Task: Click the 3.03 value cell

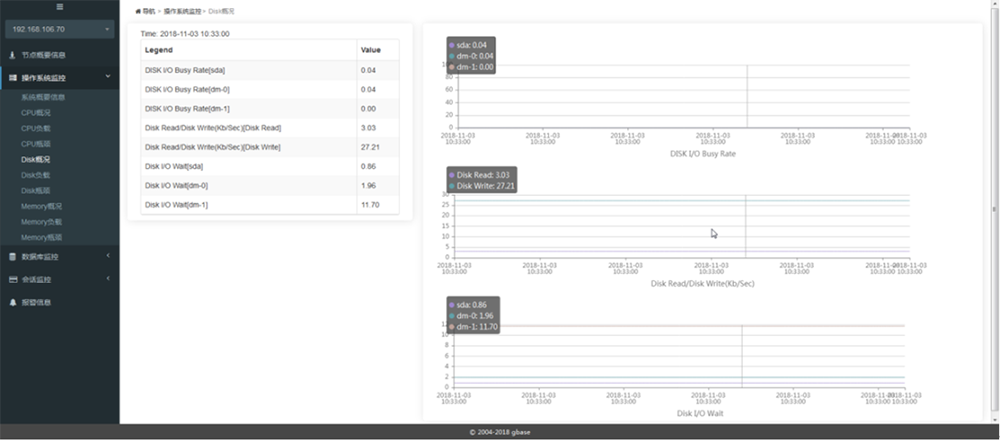Action: 378,128
